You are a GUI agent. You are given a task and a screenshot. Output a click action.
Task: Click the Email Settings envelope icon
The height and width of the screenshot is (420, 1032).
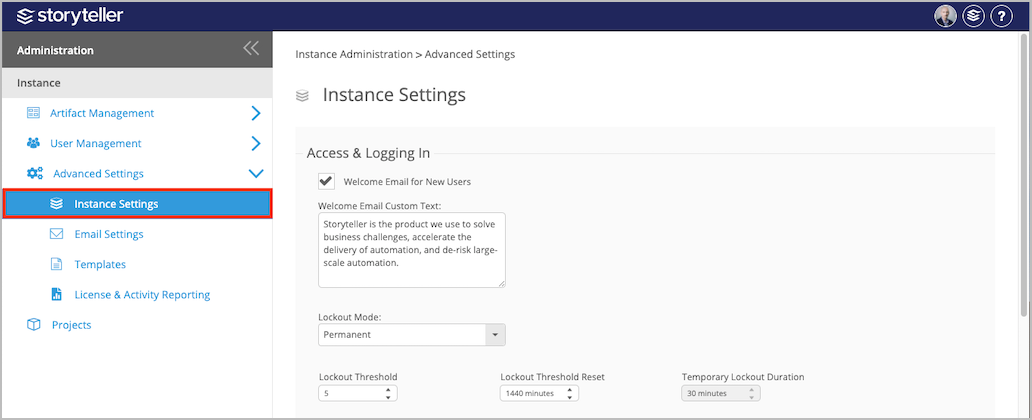[57, 234]
